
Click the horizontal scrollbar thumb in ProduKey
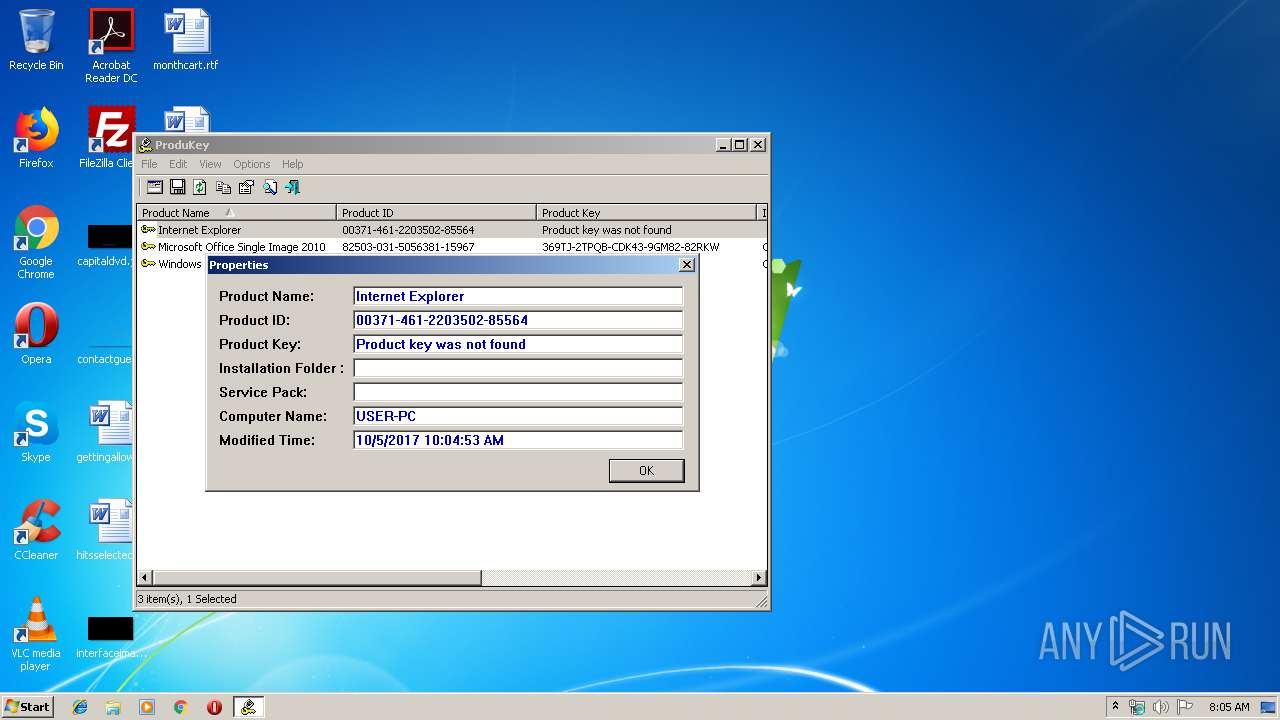[317, 577]
